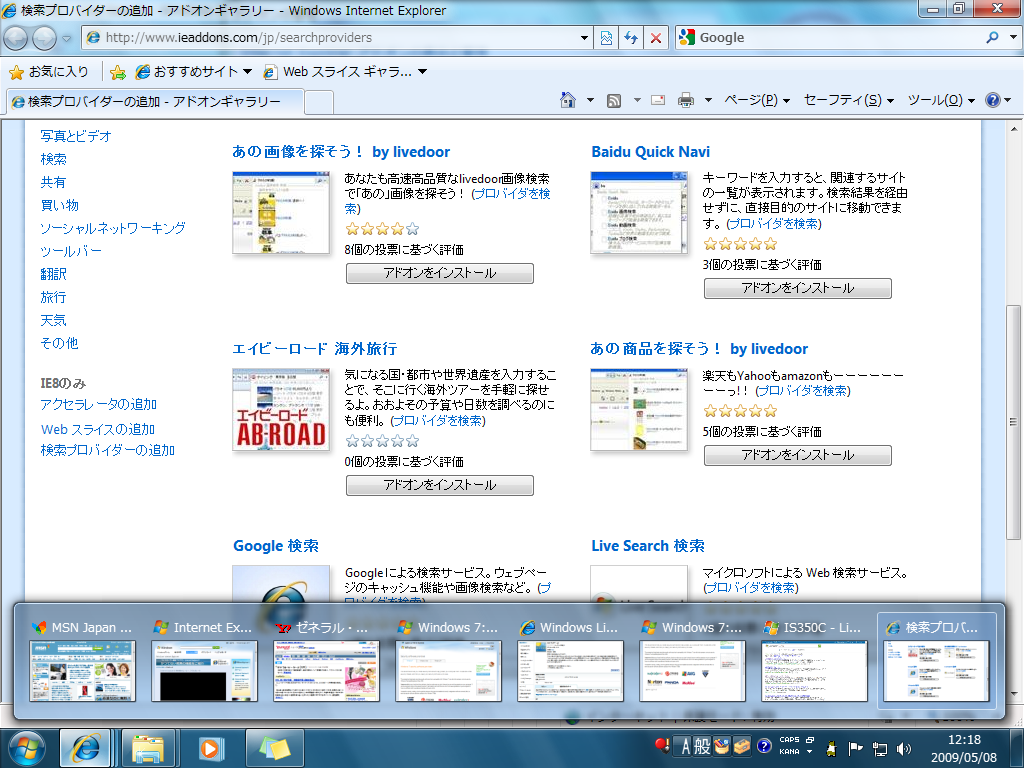
Task: Click the Windows Start orb
Action: 26,748
